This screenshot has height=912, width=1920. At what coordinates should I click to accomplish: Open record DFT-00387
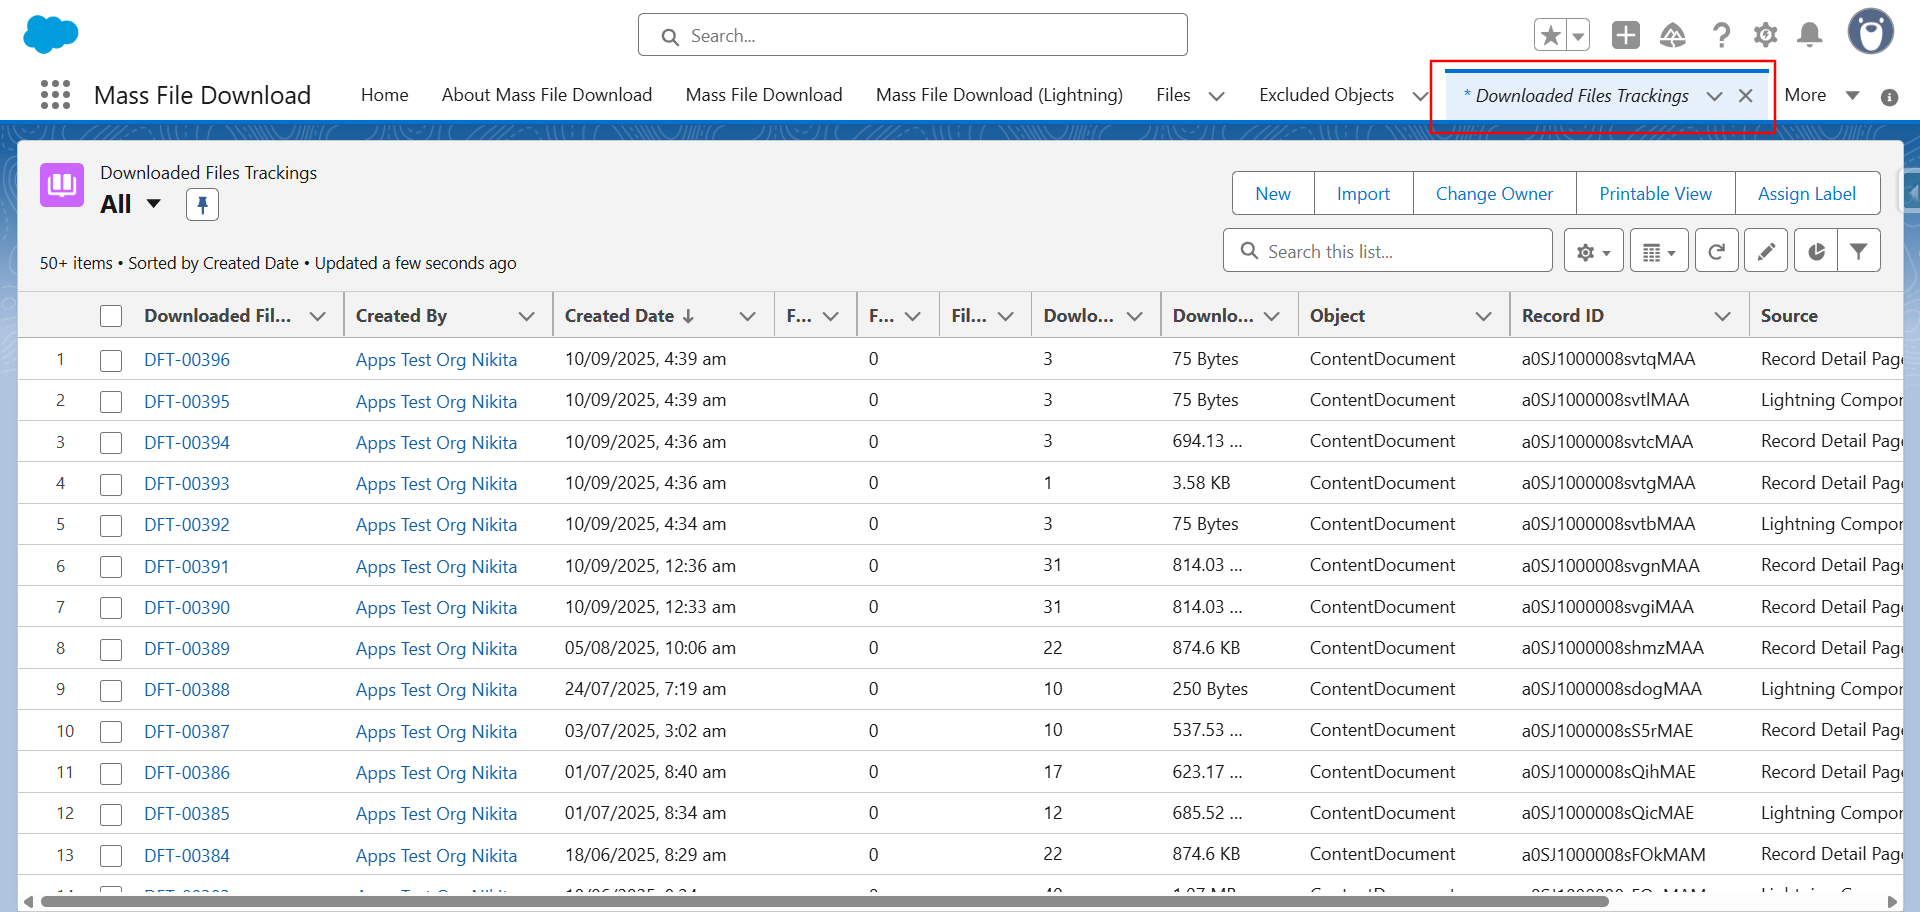tap(187, 732)
